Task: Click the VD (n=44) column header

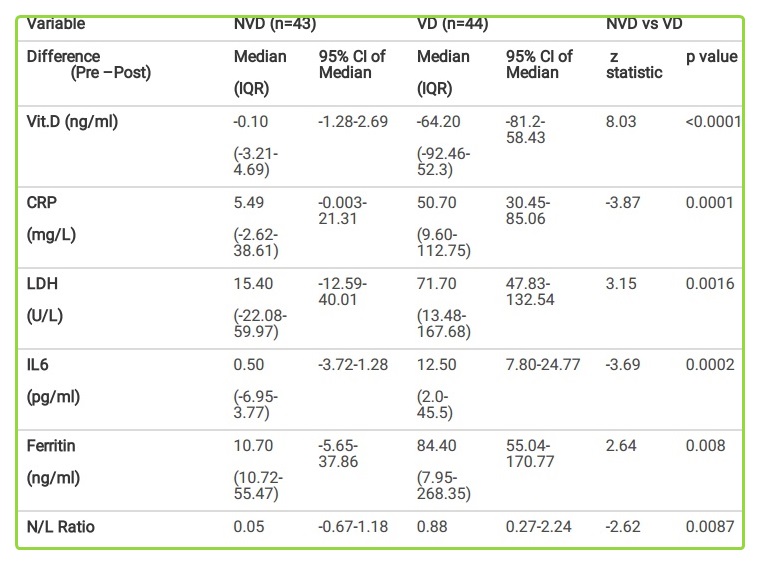Action: point(452,23)
